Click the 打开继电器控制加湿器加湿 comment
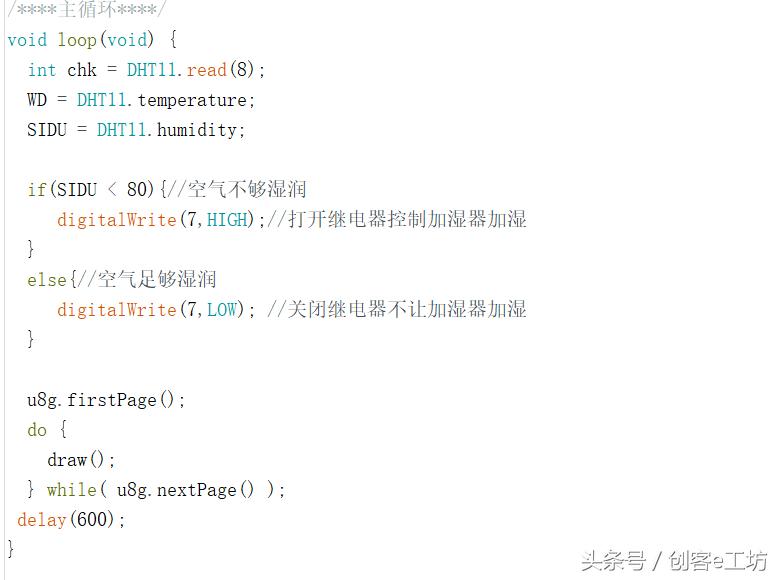The width and height of the screenshot is (781, 580). click(408, 220)
